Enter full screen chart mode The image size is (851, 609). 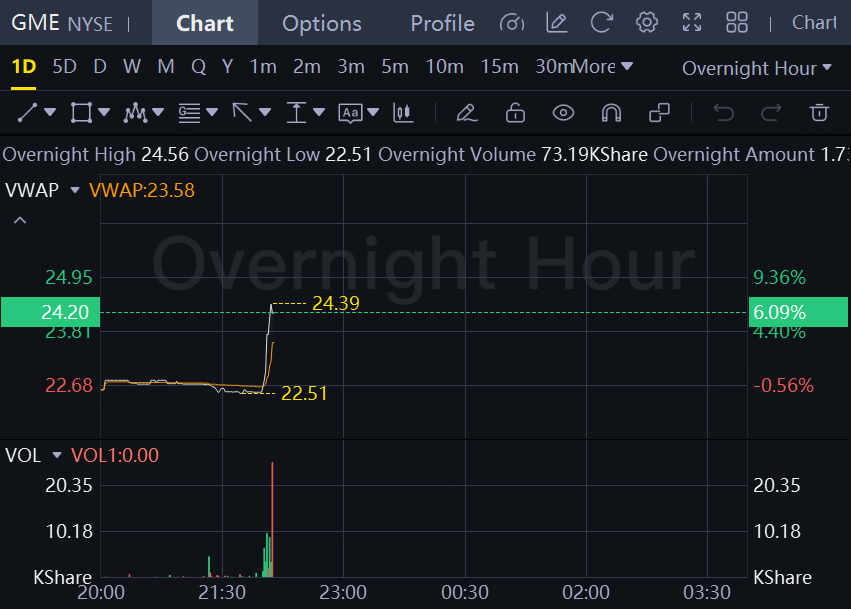(x=692, y=23)
